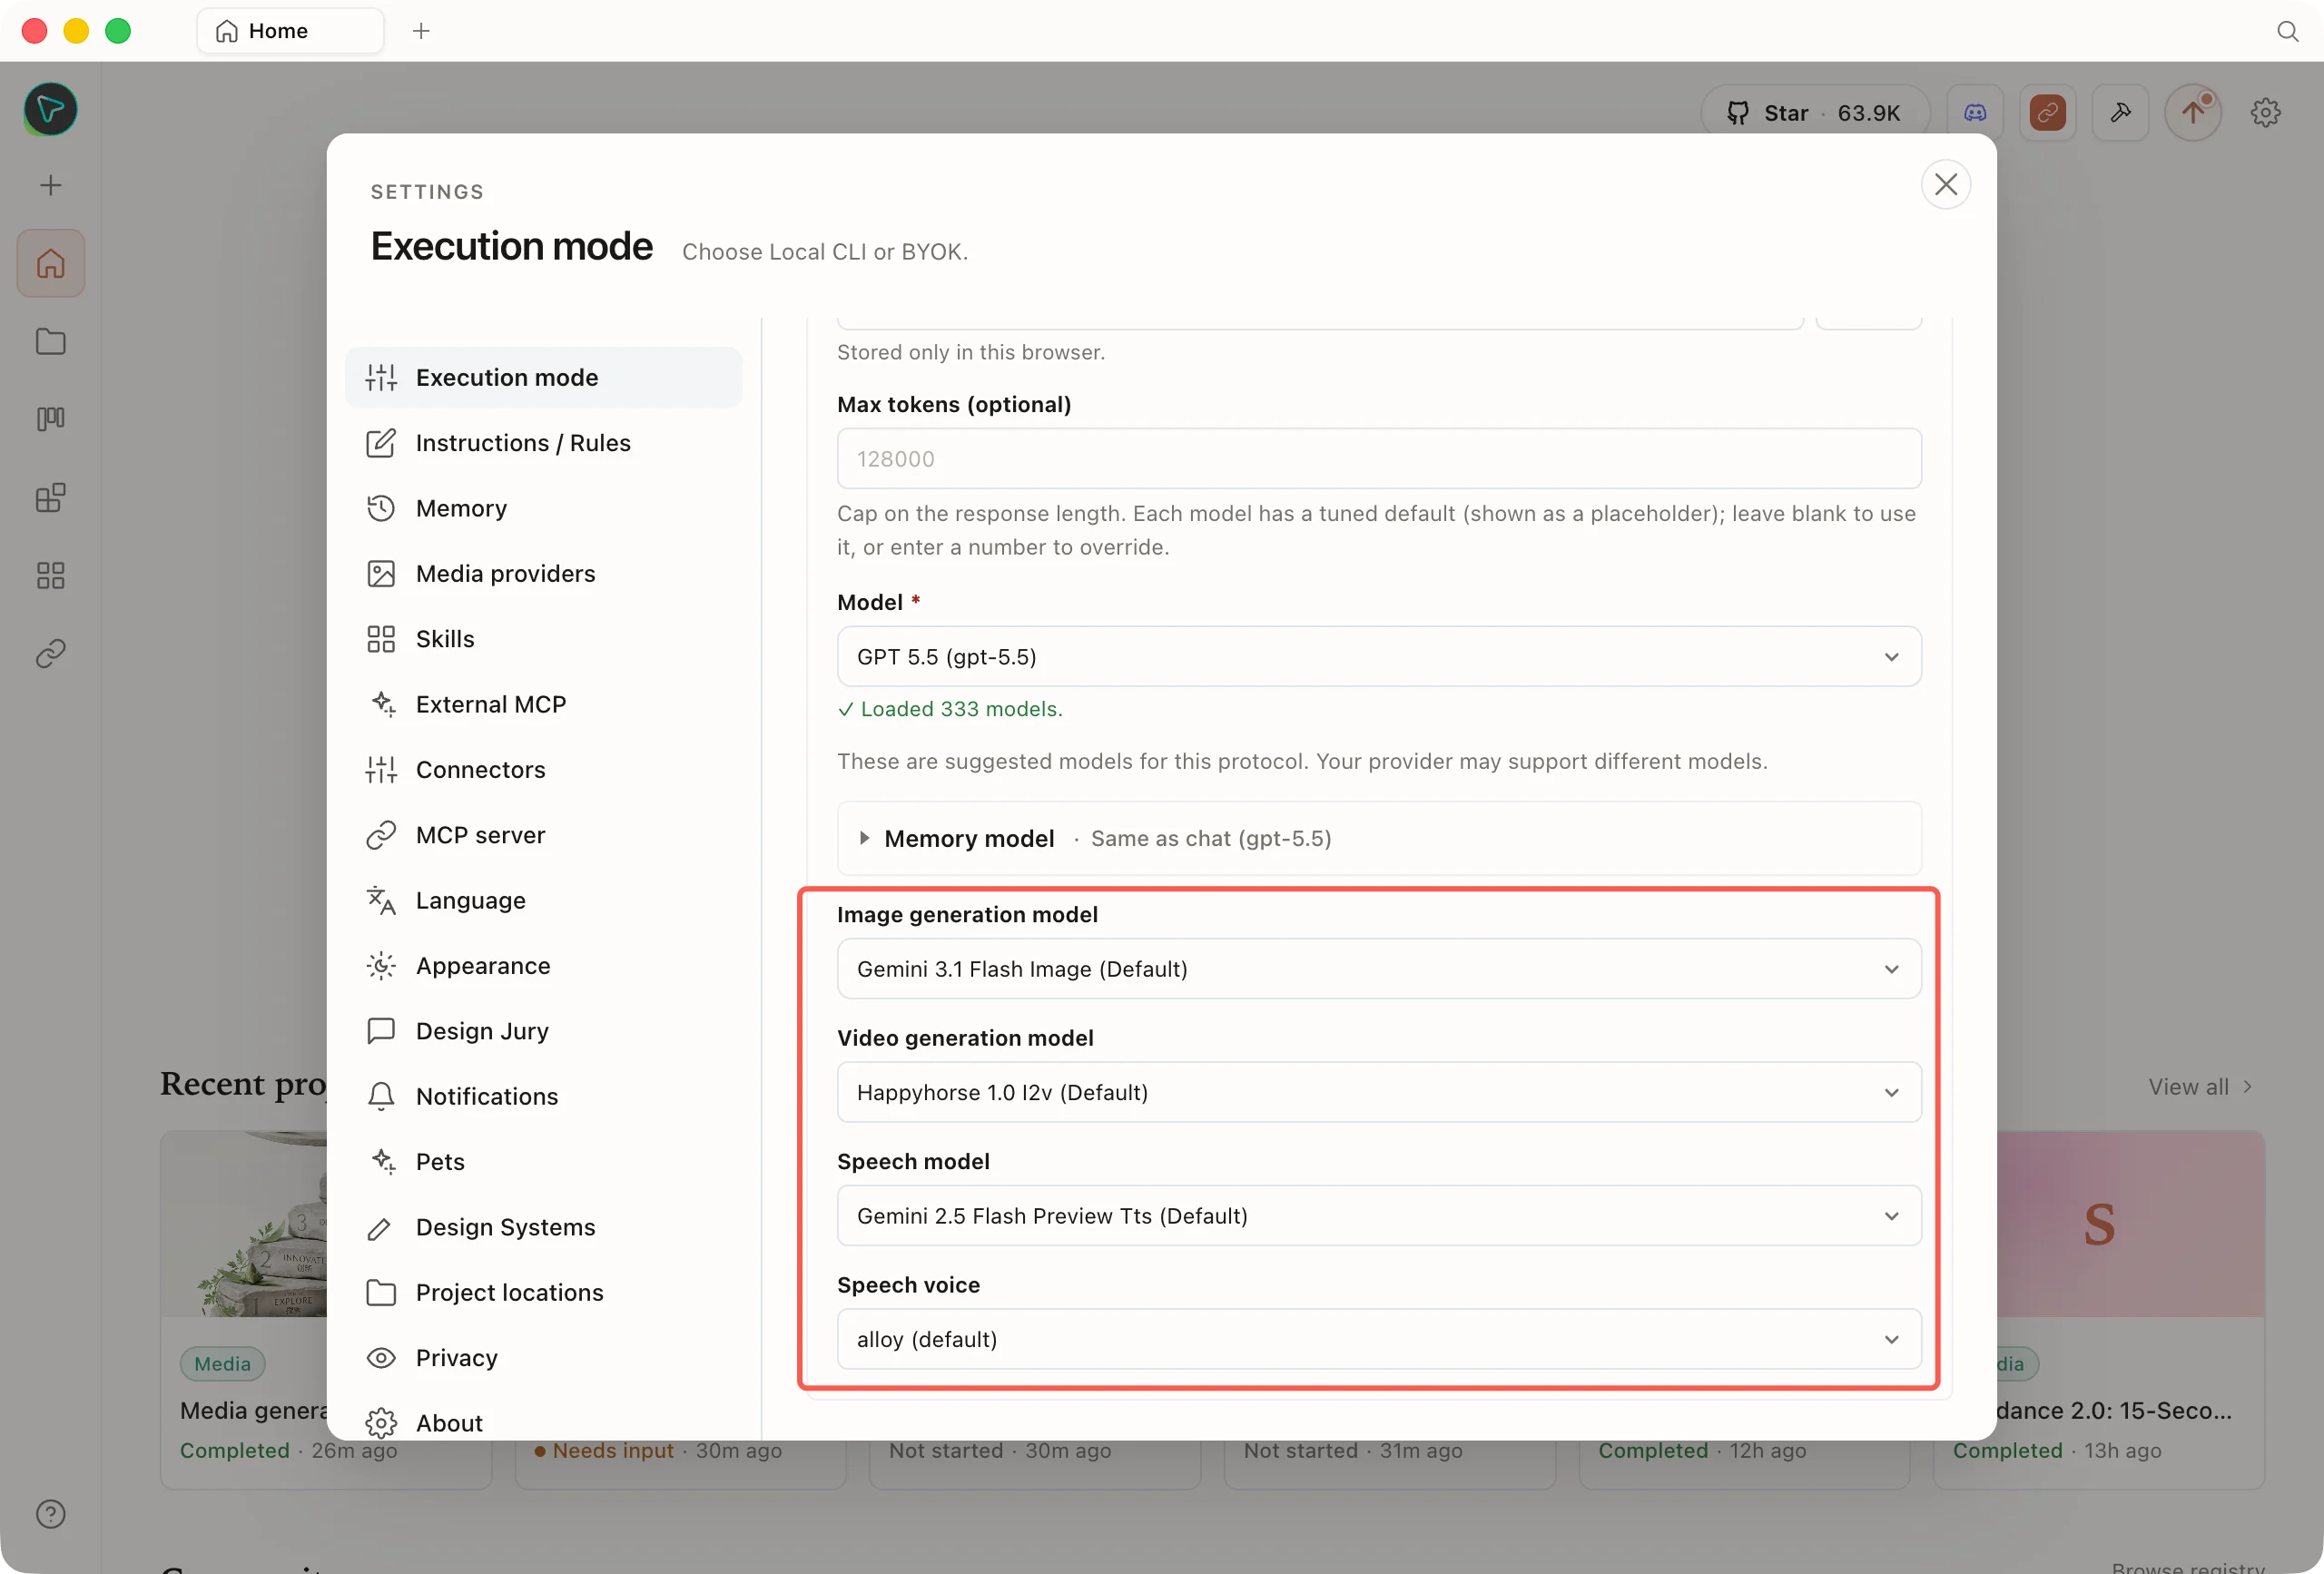Open Design Jury settings
This screenshot has height=1574, width=2324.
543,1031
